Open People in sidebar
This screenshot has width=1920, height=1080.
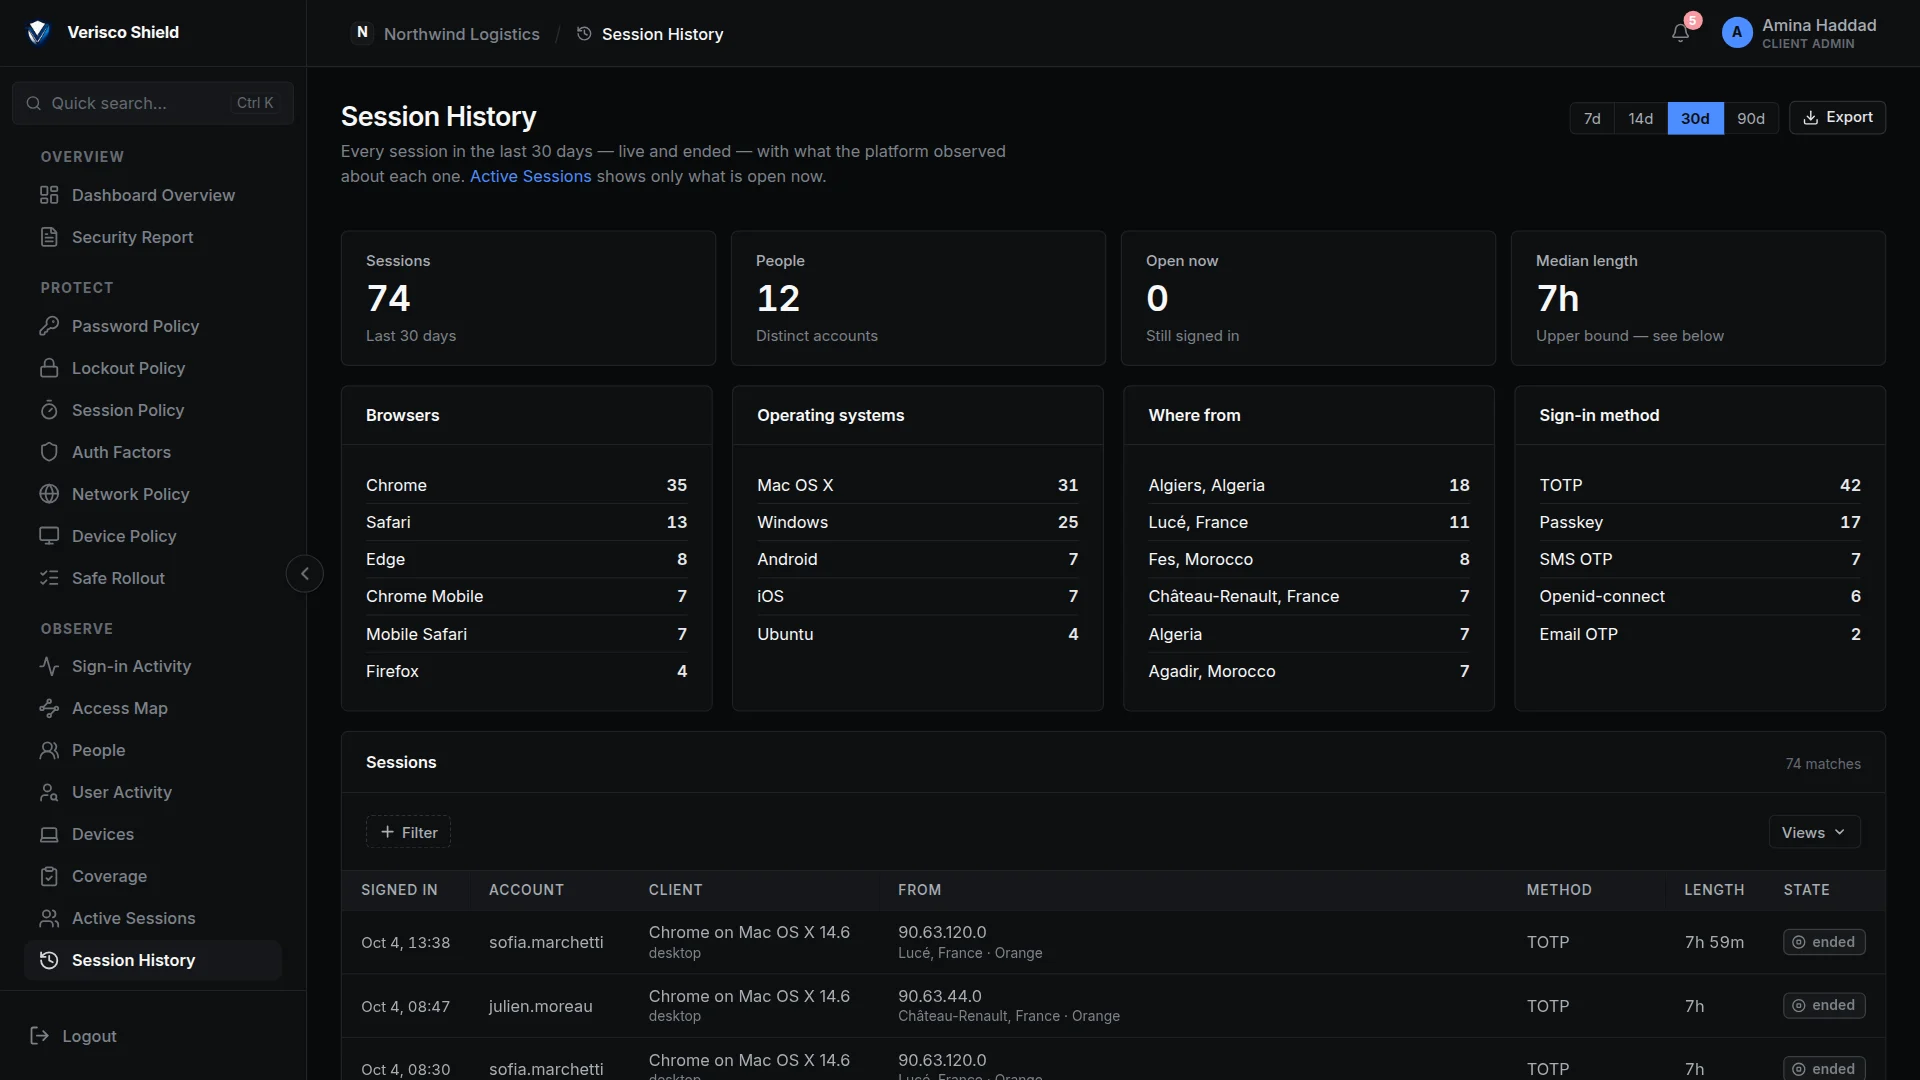tap(153, 750)
